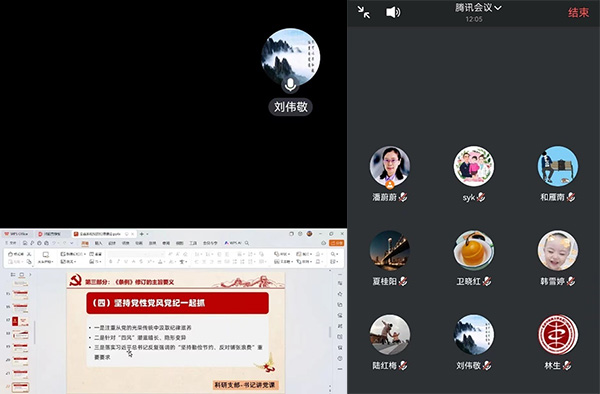
Task: End the meeting with 结束
Action: click(x=578, y=12)
